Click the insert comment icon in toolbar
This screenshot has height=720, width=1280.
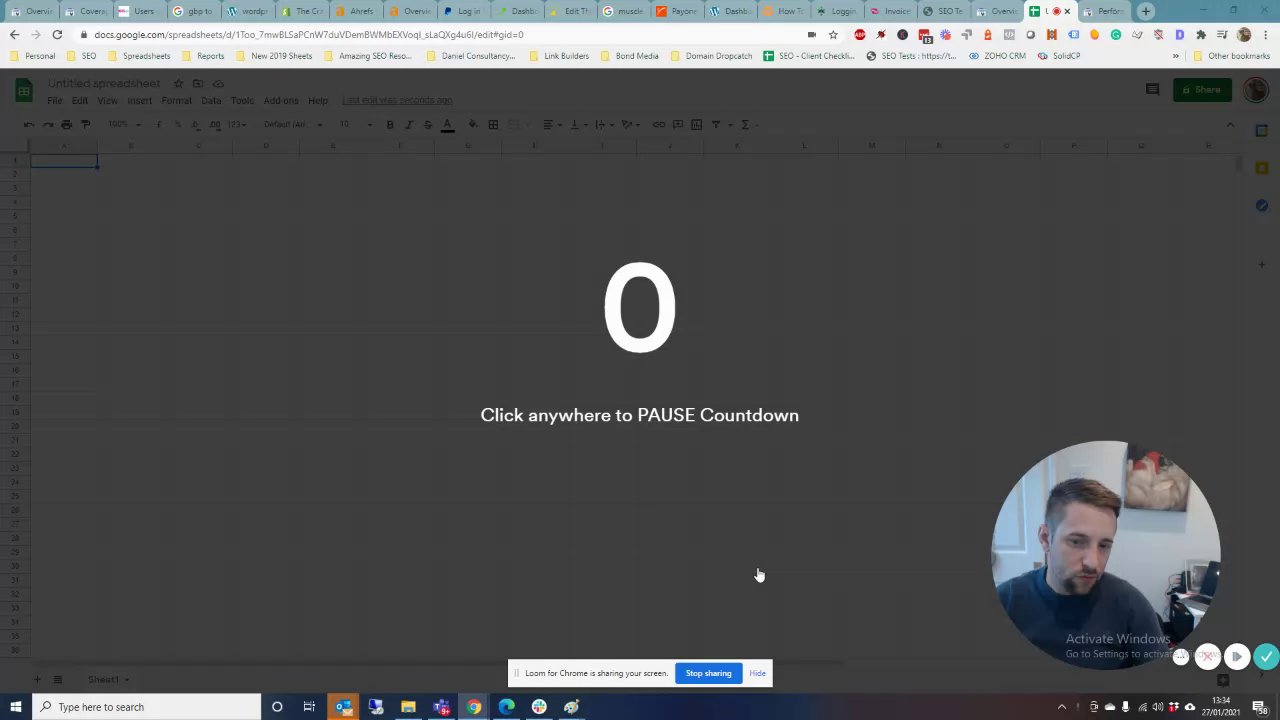pyautogui.click(x=678, y=124)
